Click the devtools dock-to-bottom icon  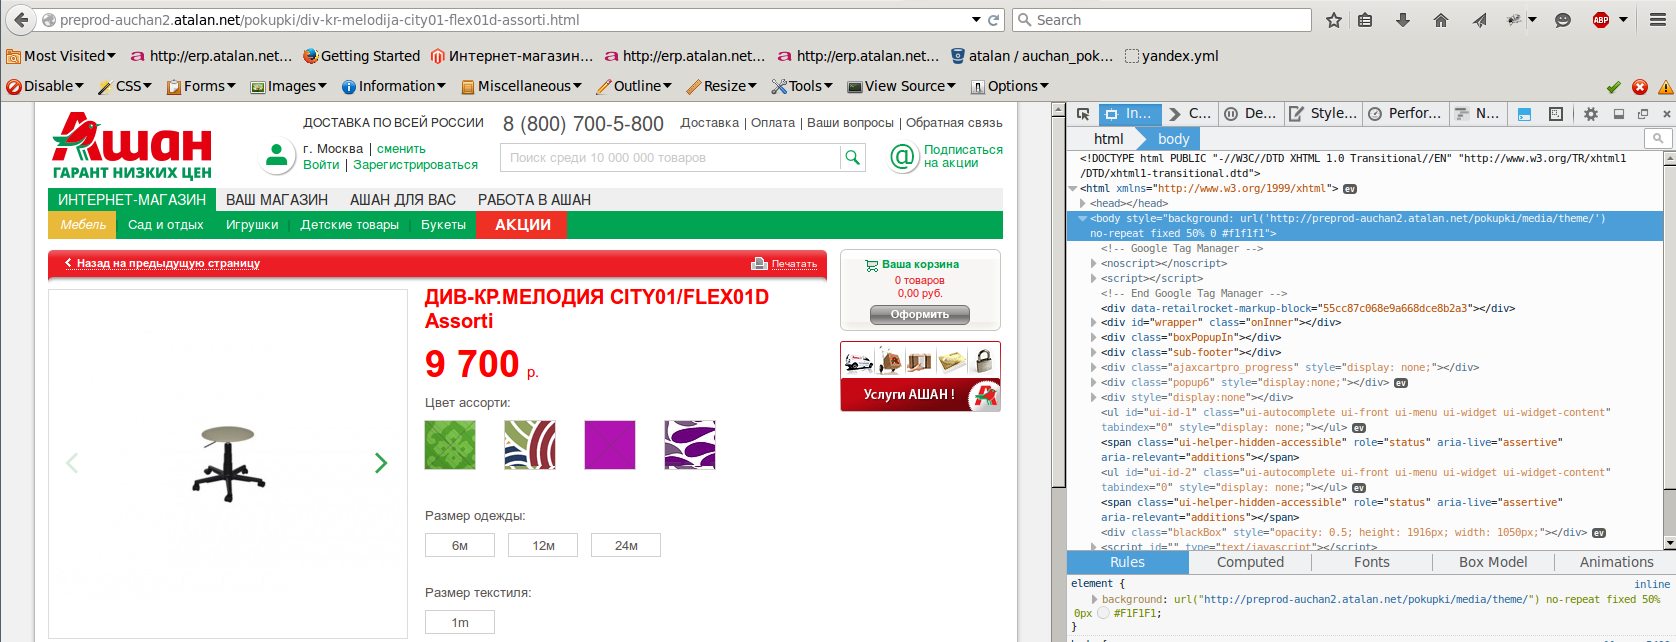1619,114
